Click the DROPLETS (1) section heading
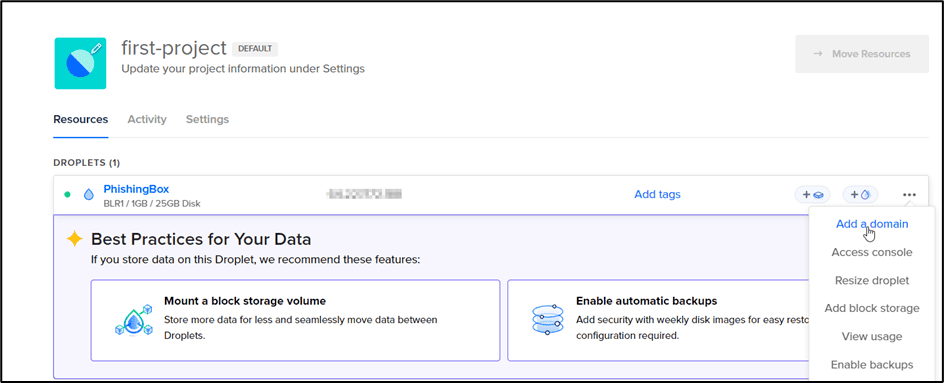This screenshot has width=944, height=383. point(87,163)
